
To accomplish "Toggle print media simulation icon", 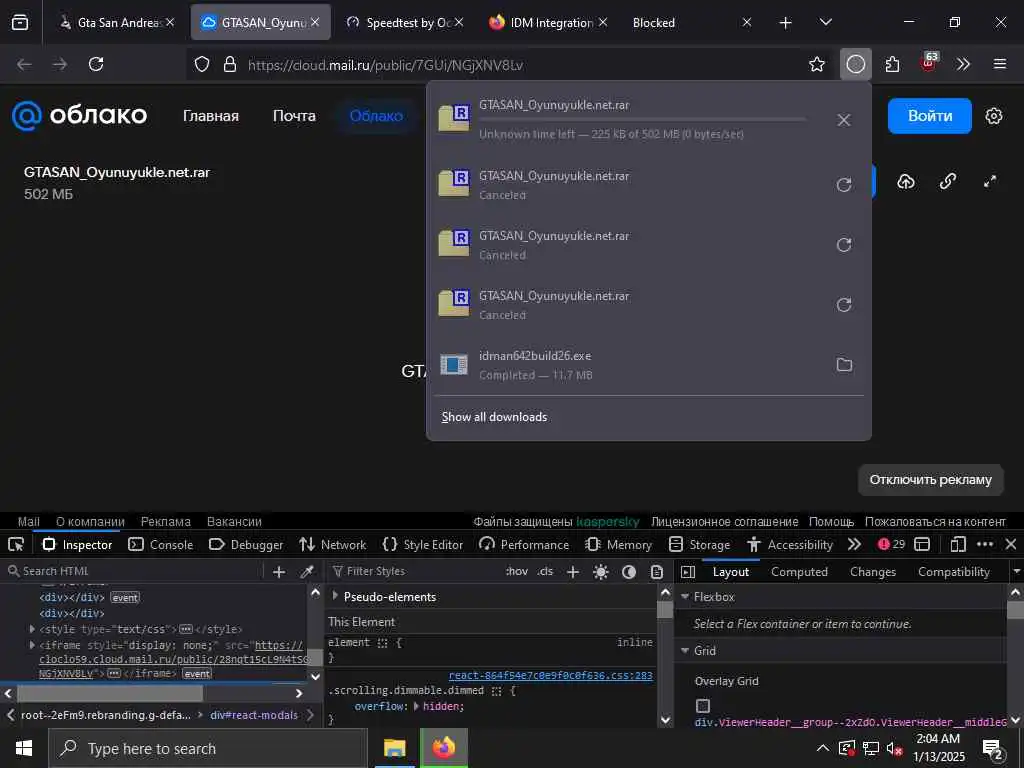I will pos(657,572).
